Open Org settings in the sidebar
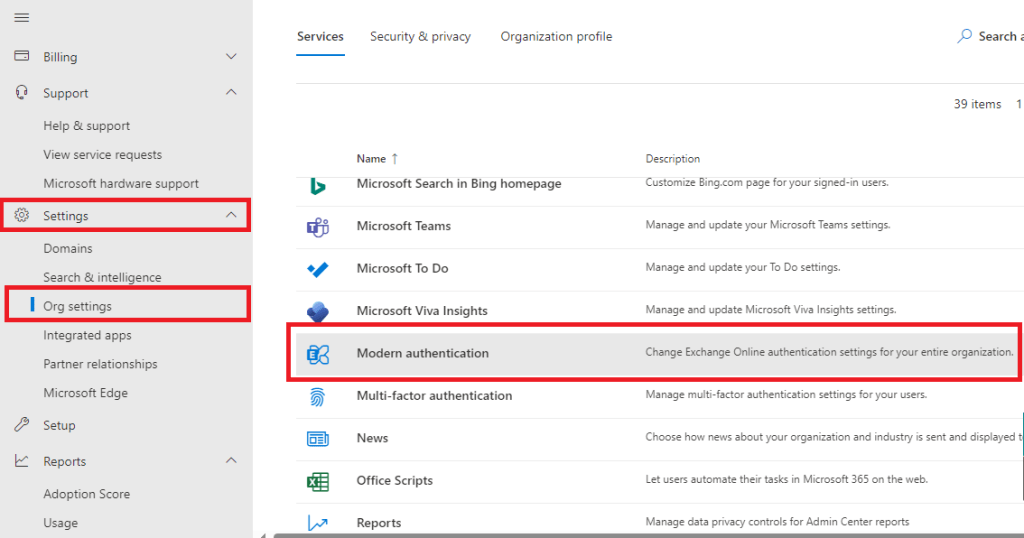The height and width of the screenshot is (538, 1024). click(x=77, y=306)
